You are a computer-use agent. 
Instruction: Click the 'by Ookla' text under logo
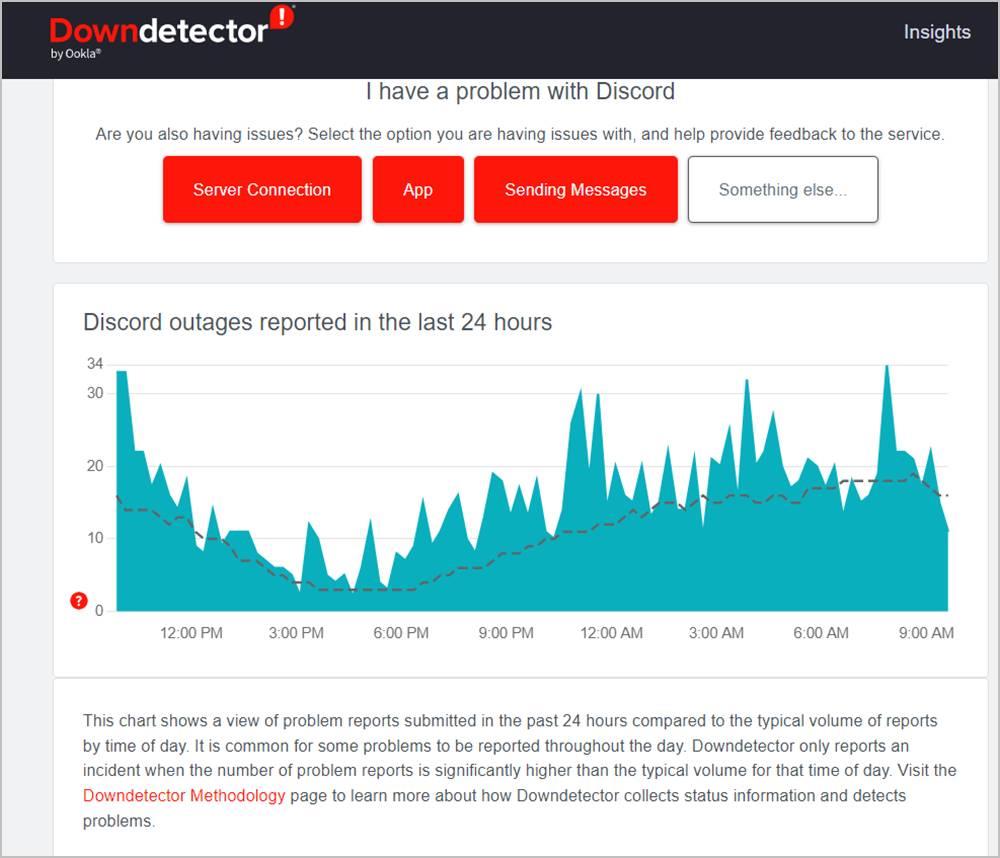75,54
